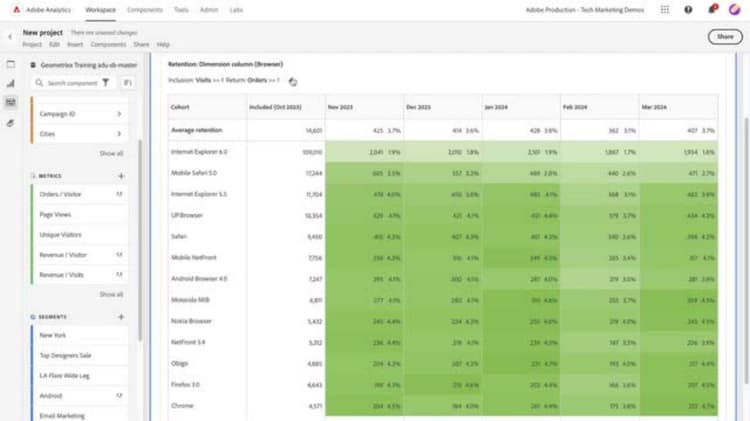Click the Average retention row label

(x=197, y=130)
